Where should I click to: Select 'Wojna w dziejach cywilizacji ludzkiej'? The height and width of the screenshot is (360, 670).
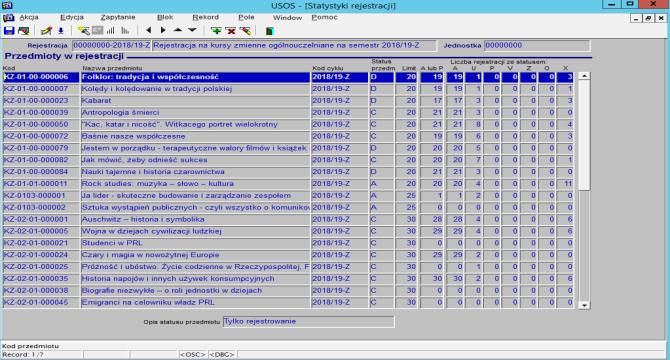[195, 231]
